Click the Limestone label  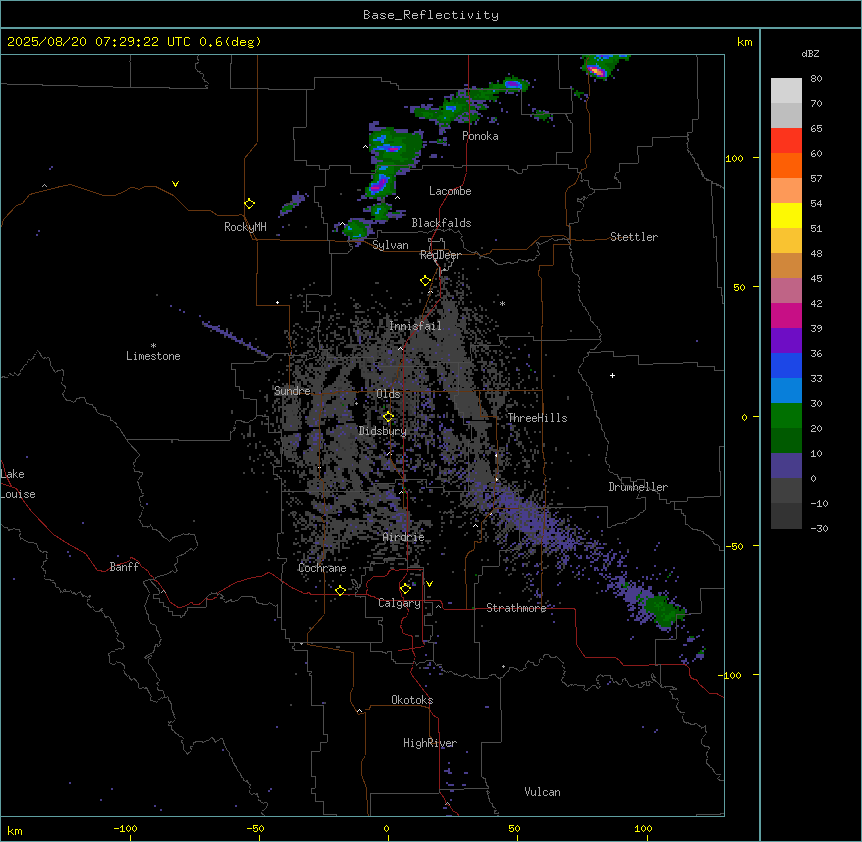tap(153, 356)
